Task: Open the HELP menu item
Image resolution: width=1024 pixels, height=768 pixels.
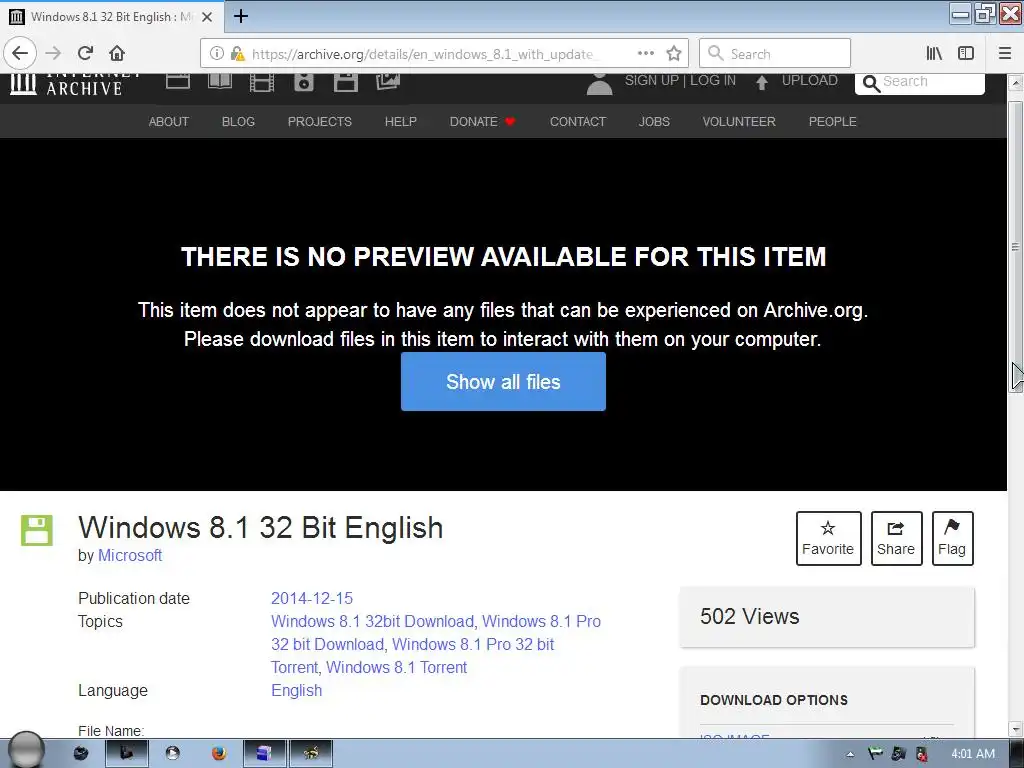Action: coord(400,121)
